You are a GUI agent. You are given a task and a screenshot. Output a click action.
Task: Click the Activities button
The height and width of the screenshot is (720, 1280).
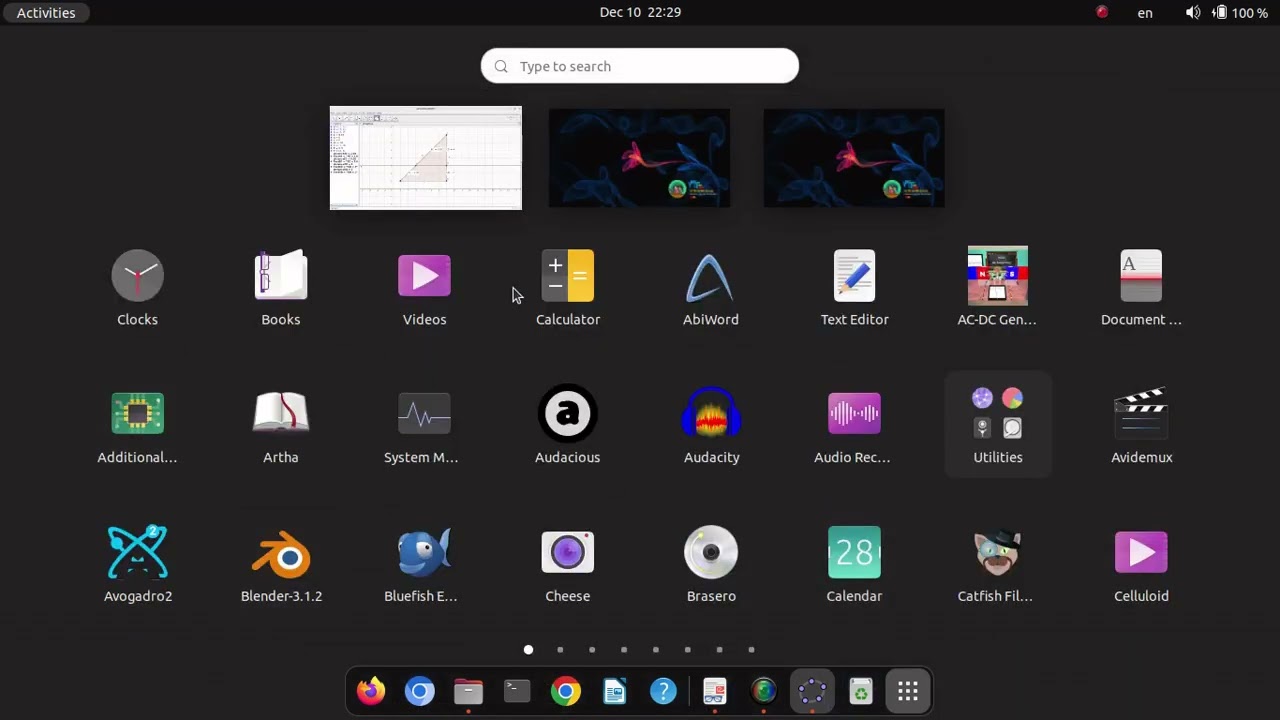46,12
